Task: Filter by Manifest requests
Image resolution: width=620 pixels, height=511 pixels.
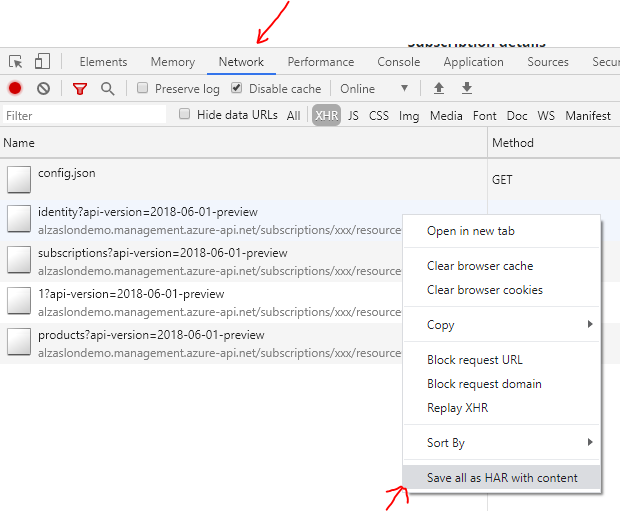Action: tap(588, 115)
